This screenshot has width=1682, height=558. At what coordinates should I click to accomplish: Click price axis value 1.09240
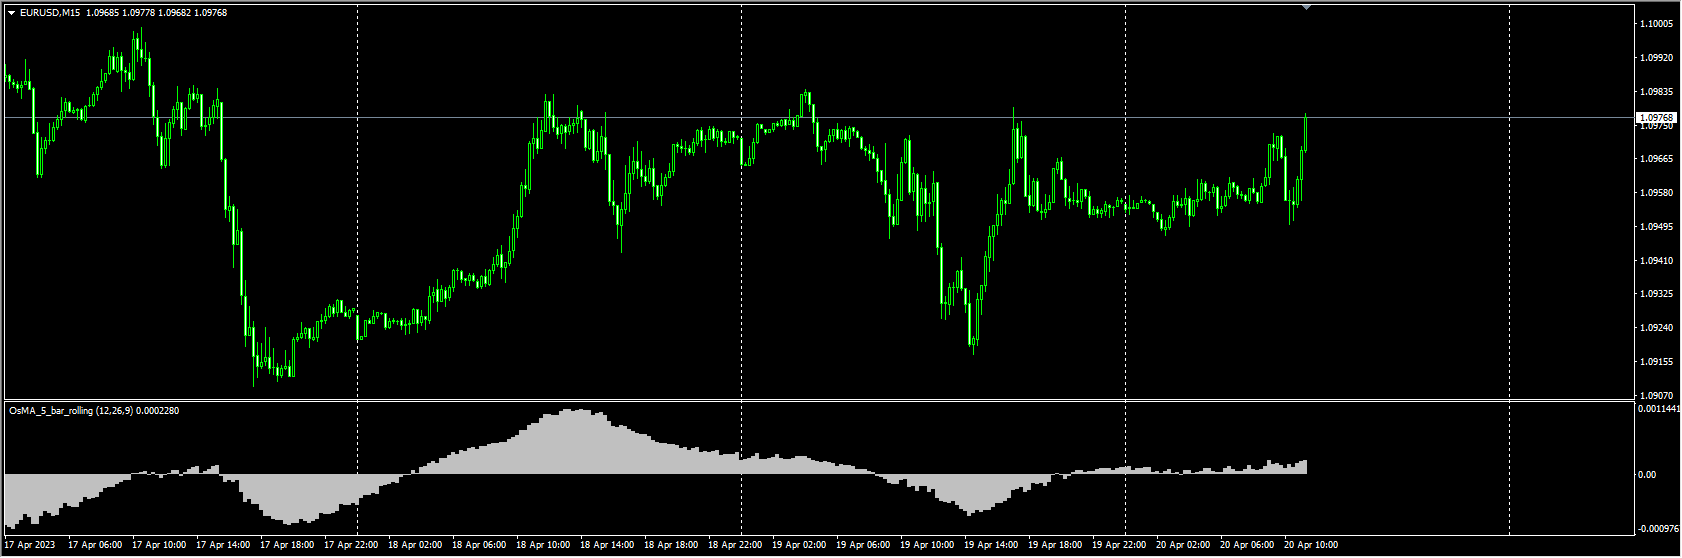[x=1657, y=328]
